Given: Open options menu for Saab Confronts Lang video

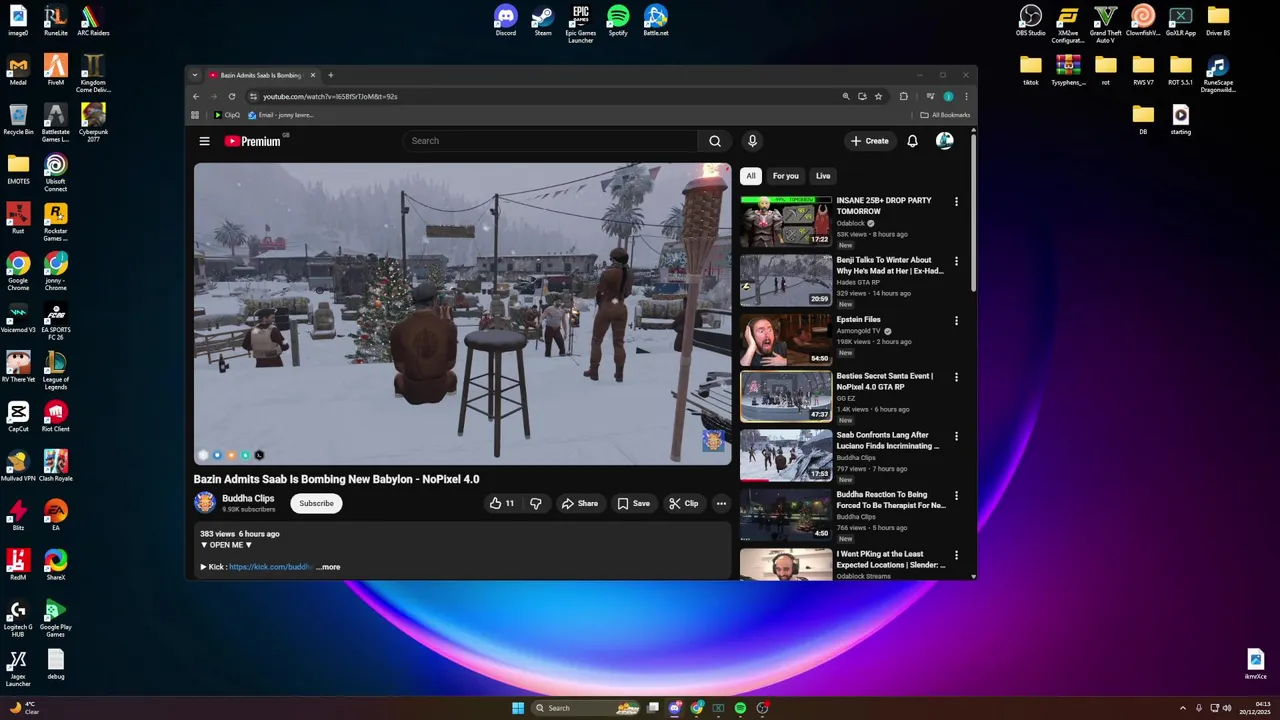Looking at the screenshot, I should (956, 436).
